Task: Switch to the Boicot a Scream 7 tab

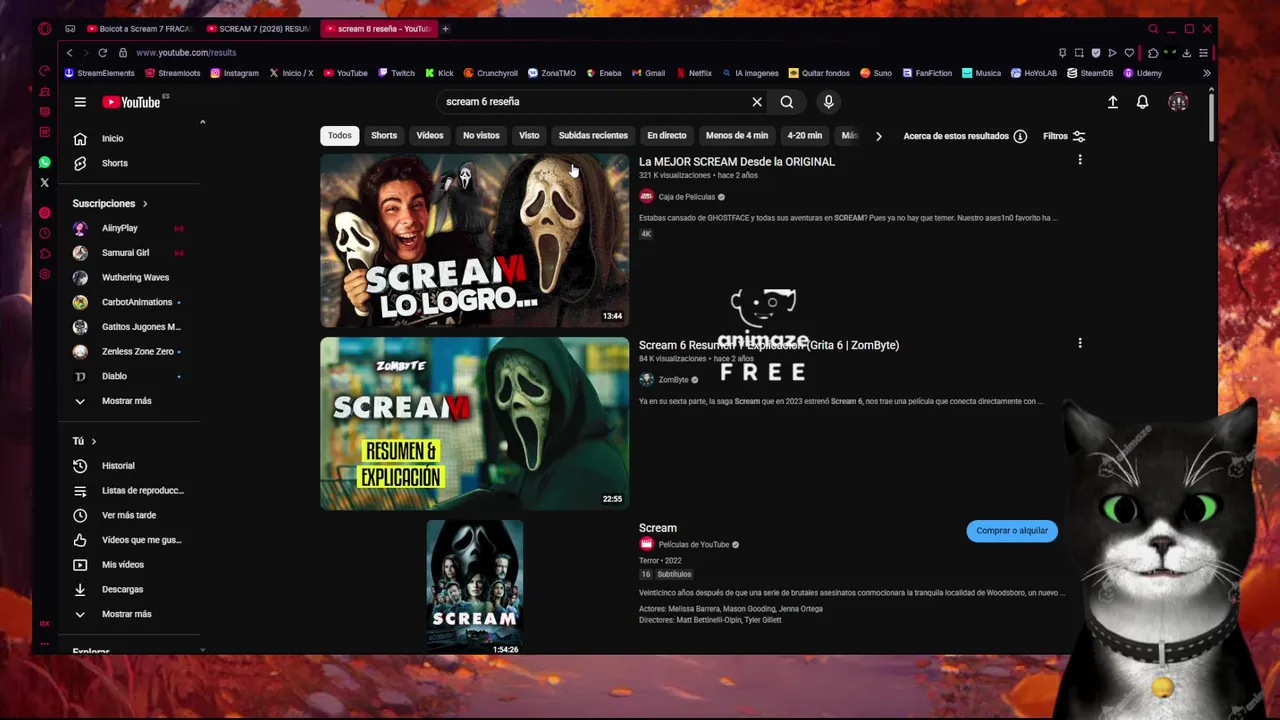Action: [139, 28]
